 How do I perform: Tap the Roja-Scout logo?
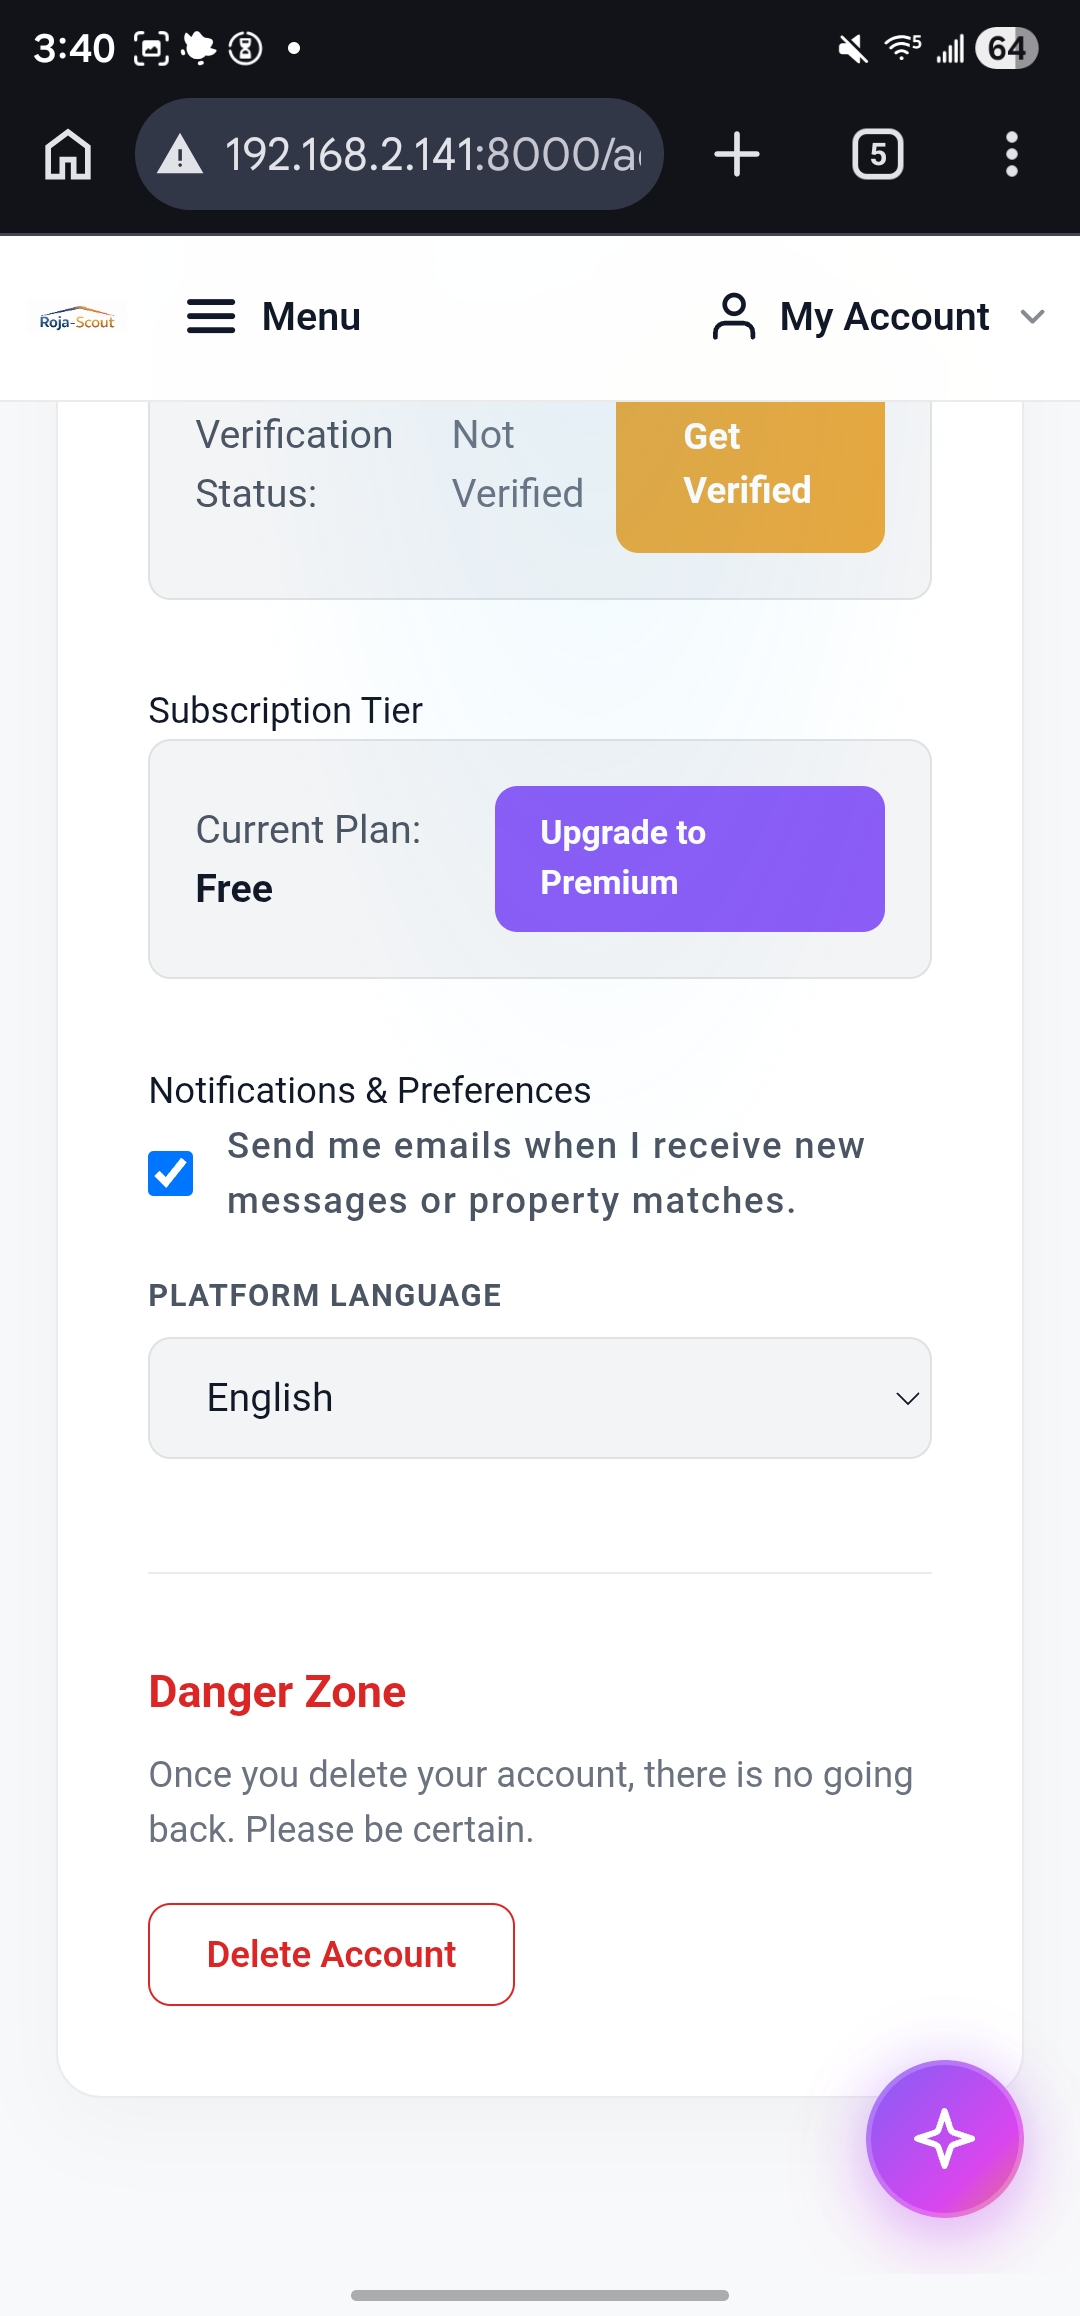coord(77,320)
